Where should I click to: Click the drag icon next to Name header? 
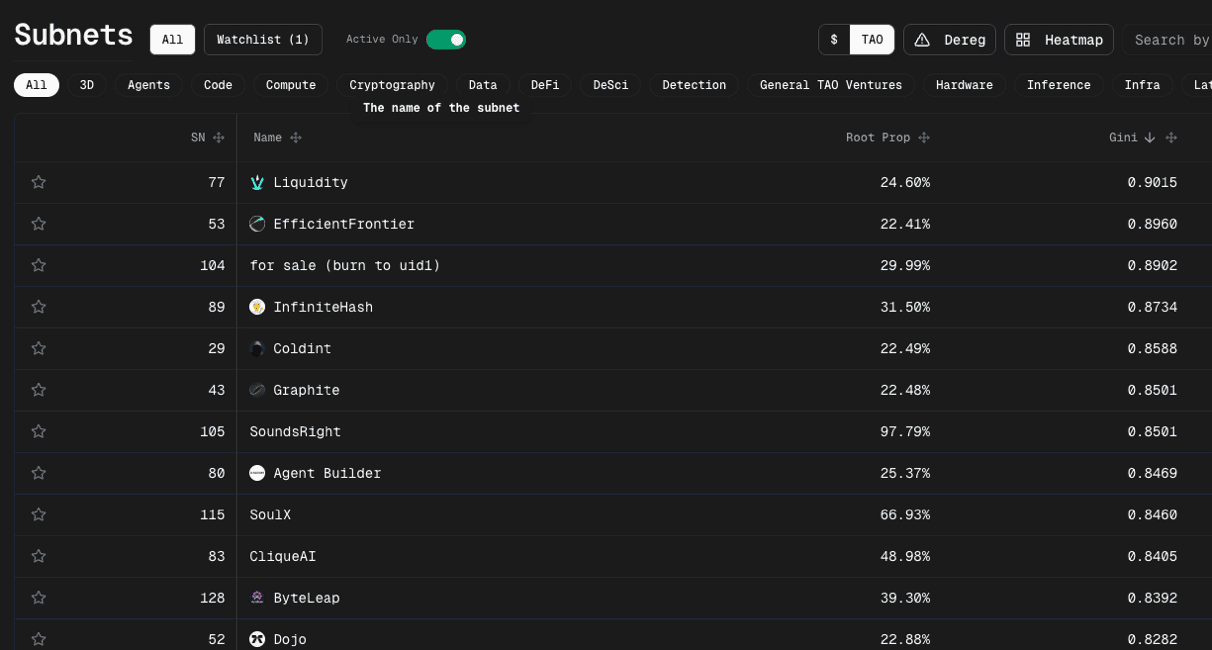pos(296,138)
